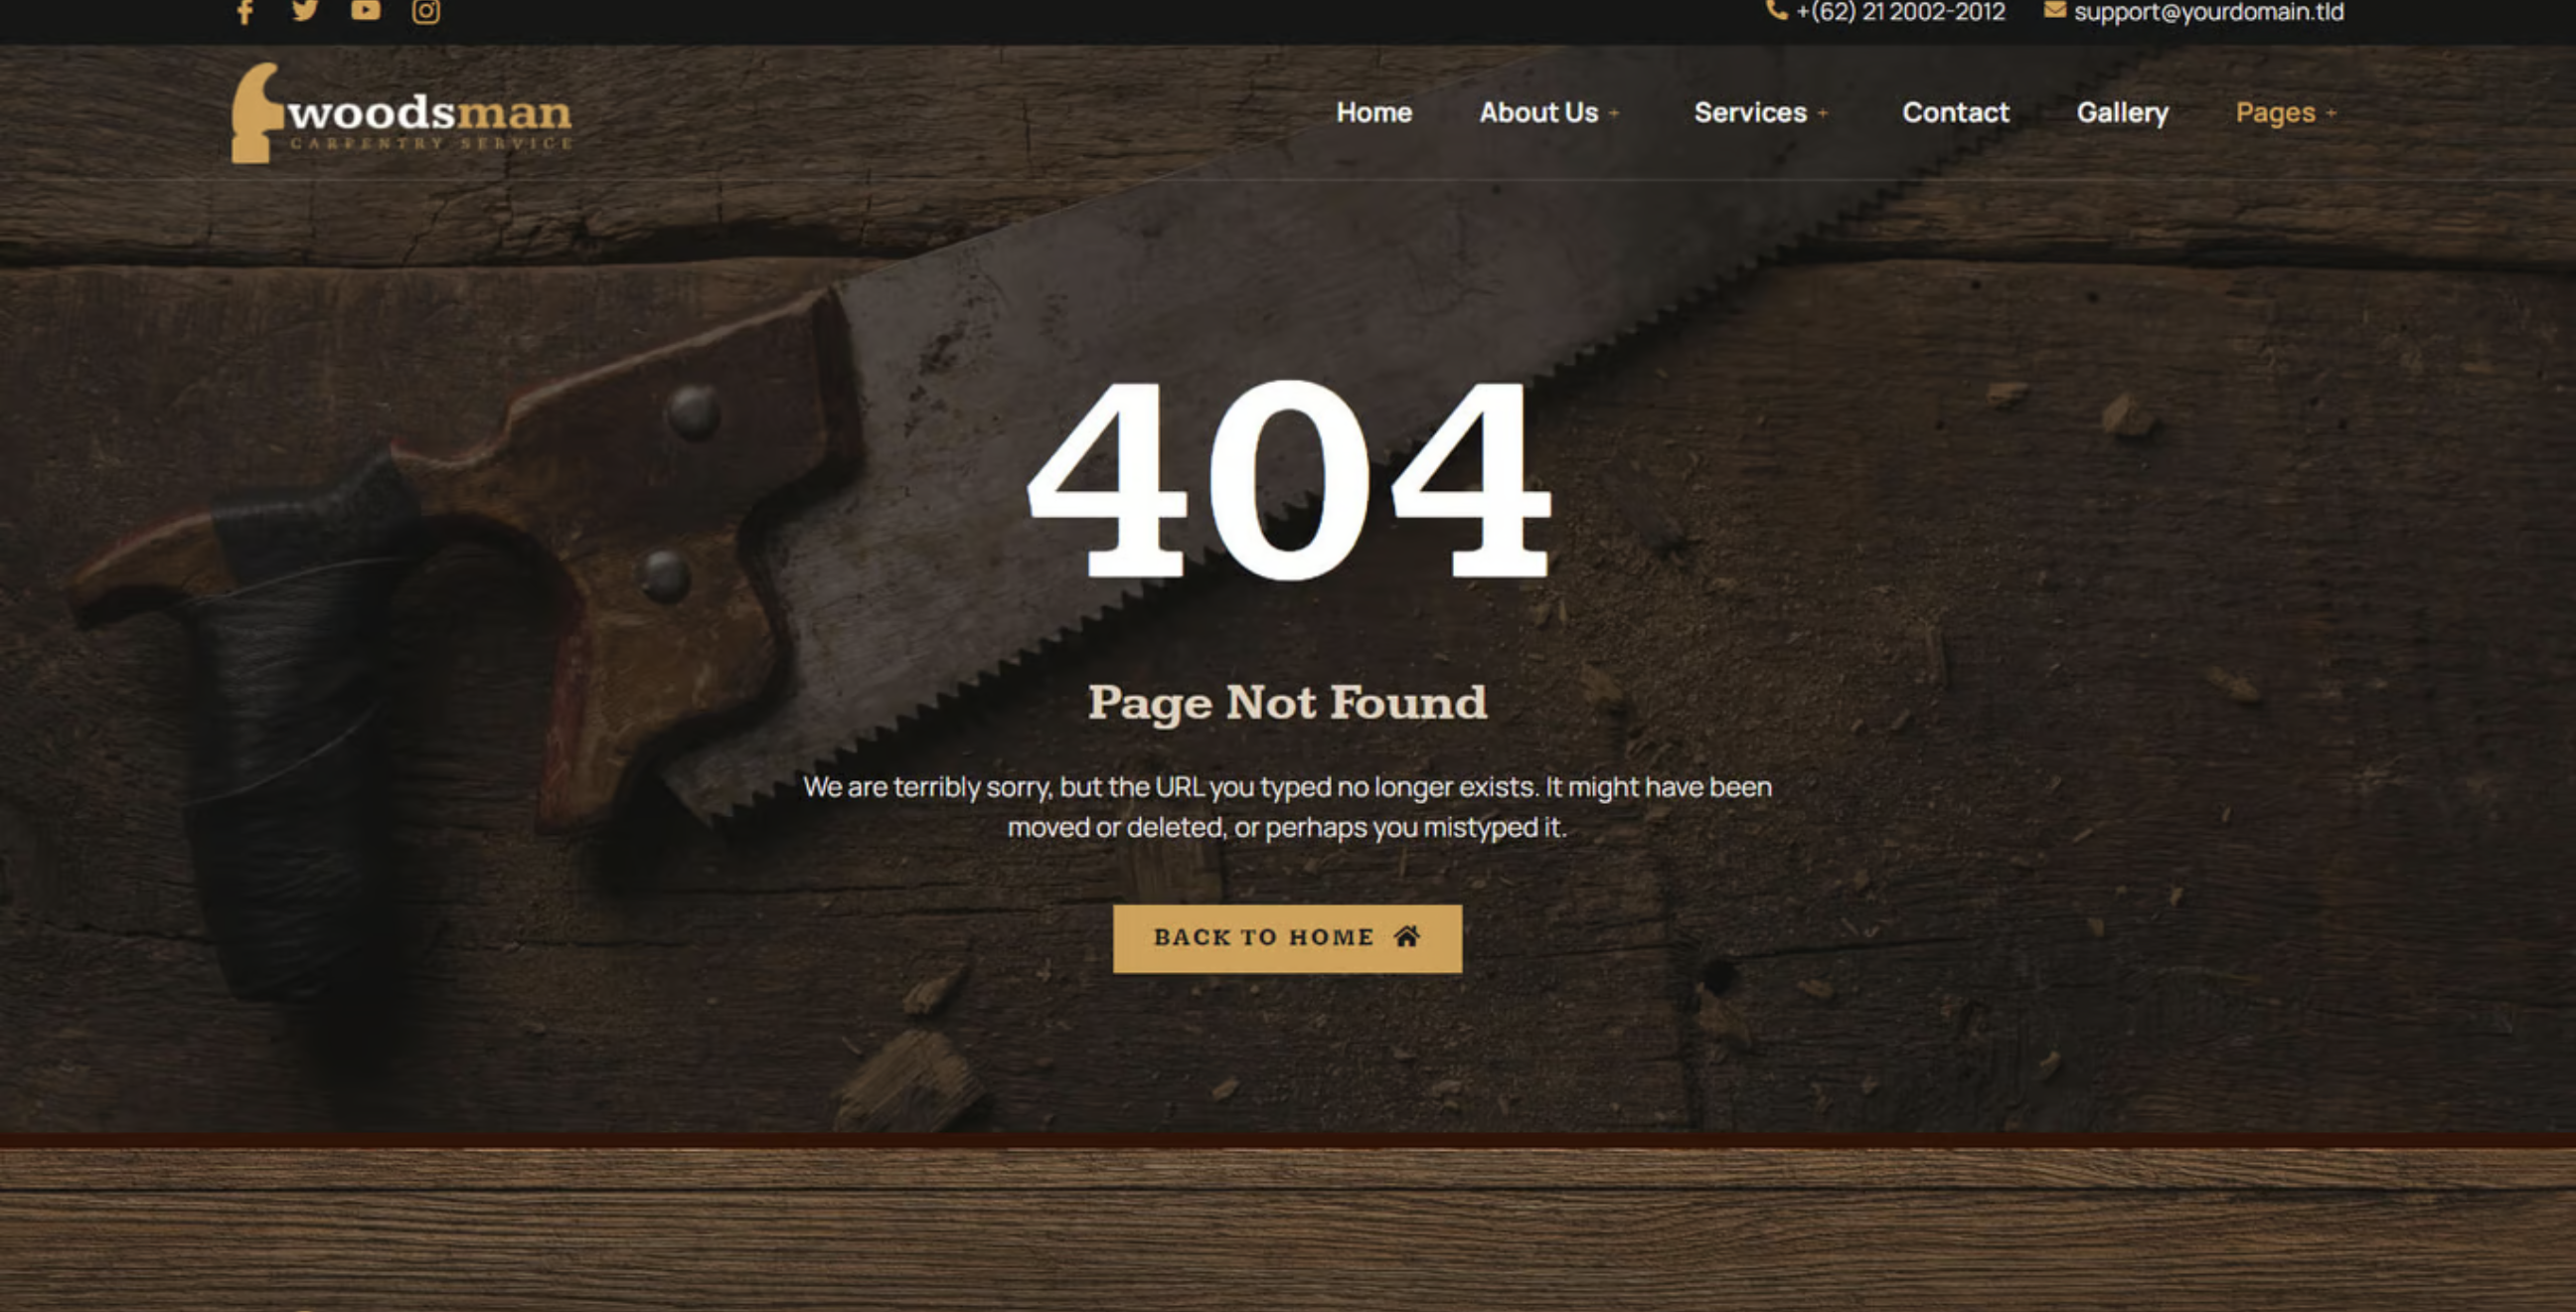Expand the Pages submenu arrow
Viewport: 2576px width, 1312px height.
[2331, 114]
